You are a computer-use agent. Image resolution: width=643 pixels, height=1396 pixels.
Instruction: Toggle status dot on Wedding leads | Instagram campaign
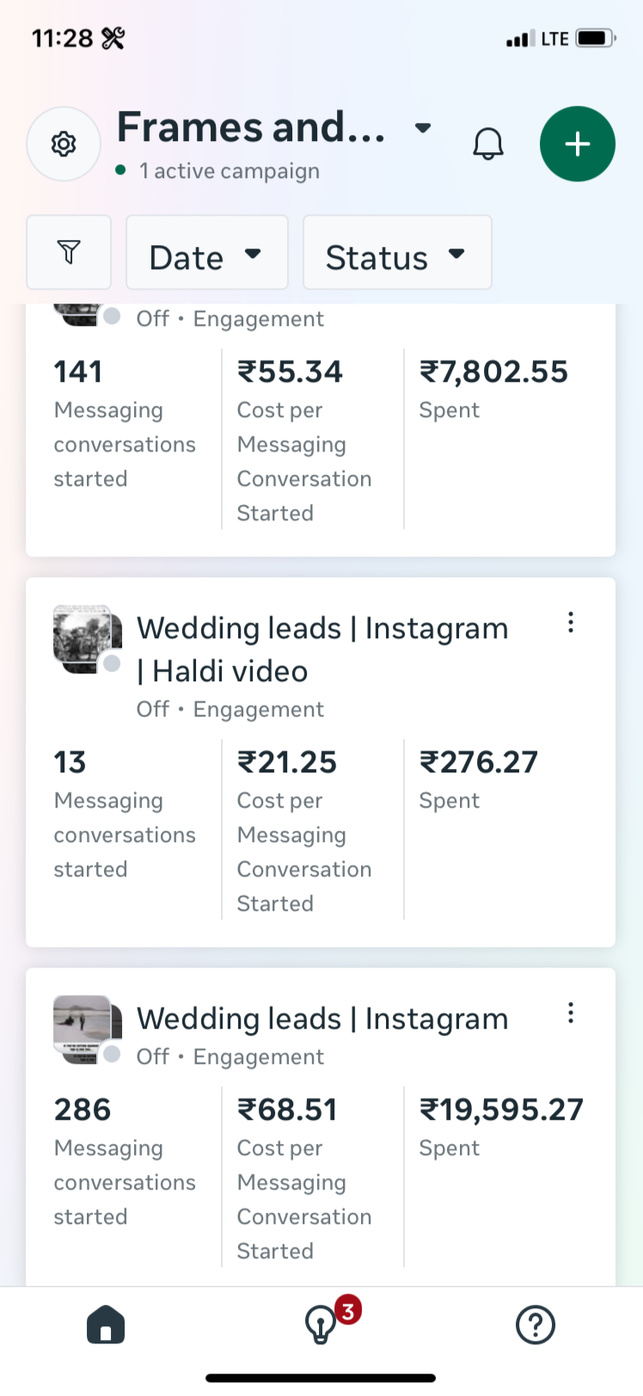tap(112, 1054)
